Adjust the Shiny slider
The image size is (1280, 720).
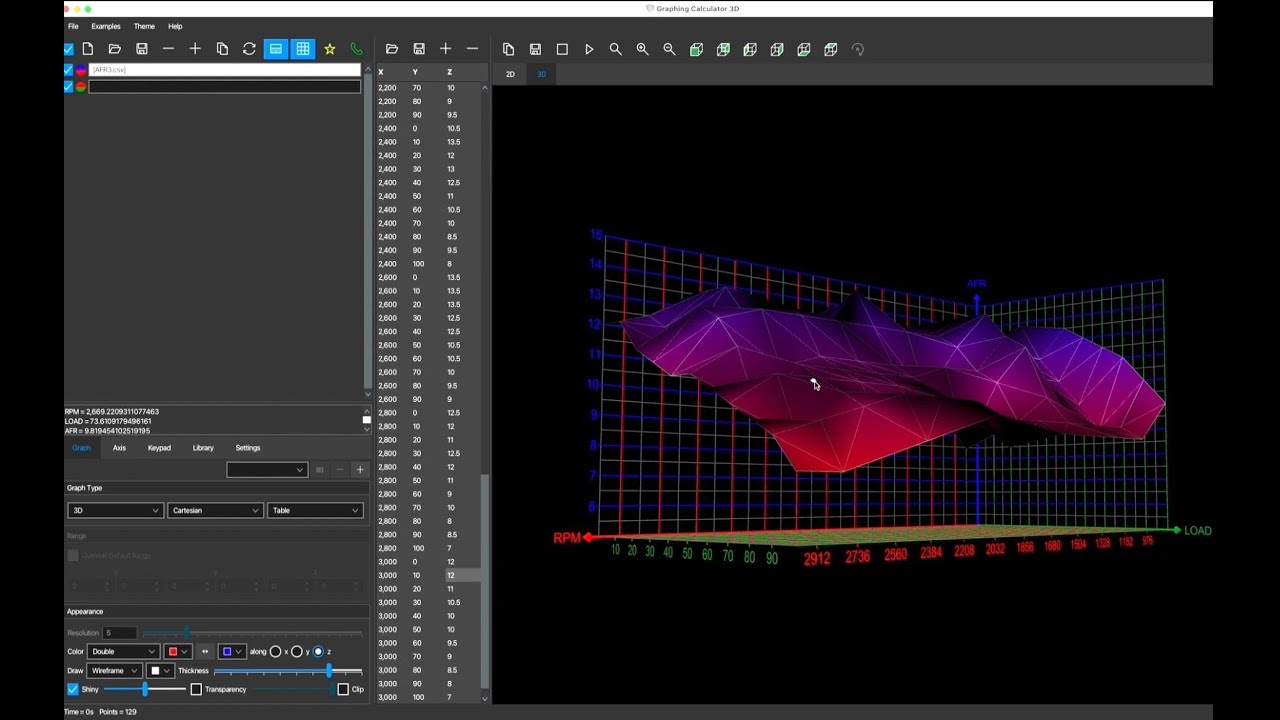[145, 689]
